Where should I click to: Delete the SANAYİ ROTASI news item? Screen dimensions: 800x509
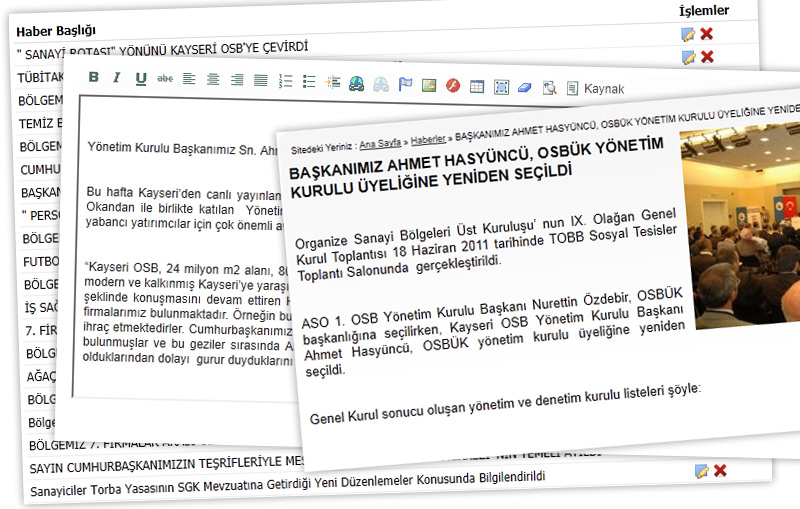pyautogui.click(x=707, y=34)
